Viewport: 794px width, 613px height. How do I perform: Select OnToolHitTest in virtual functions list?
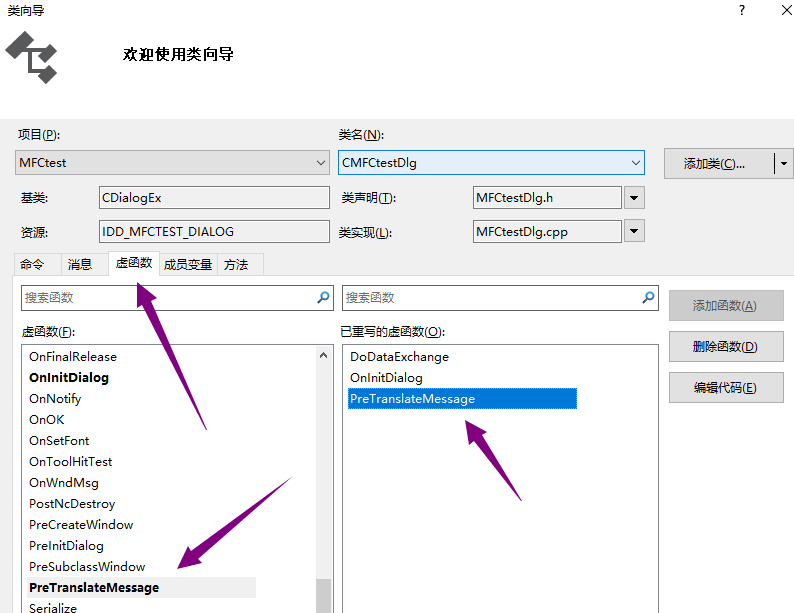tap(71, 462)
